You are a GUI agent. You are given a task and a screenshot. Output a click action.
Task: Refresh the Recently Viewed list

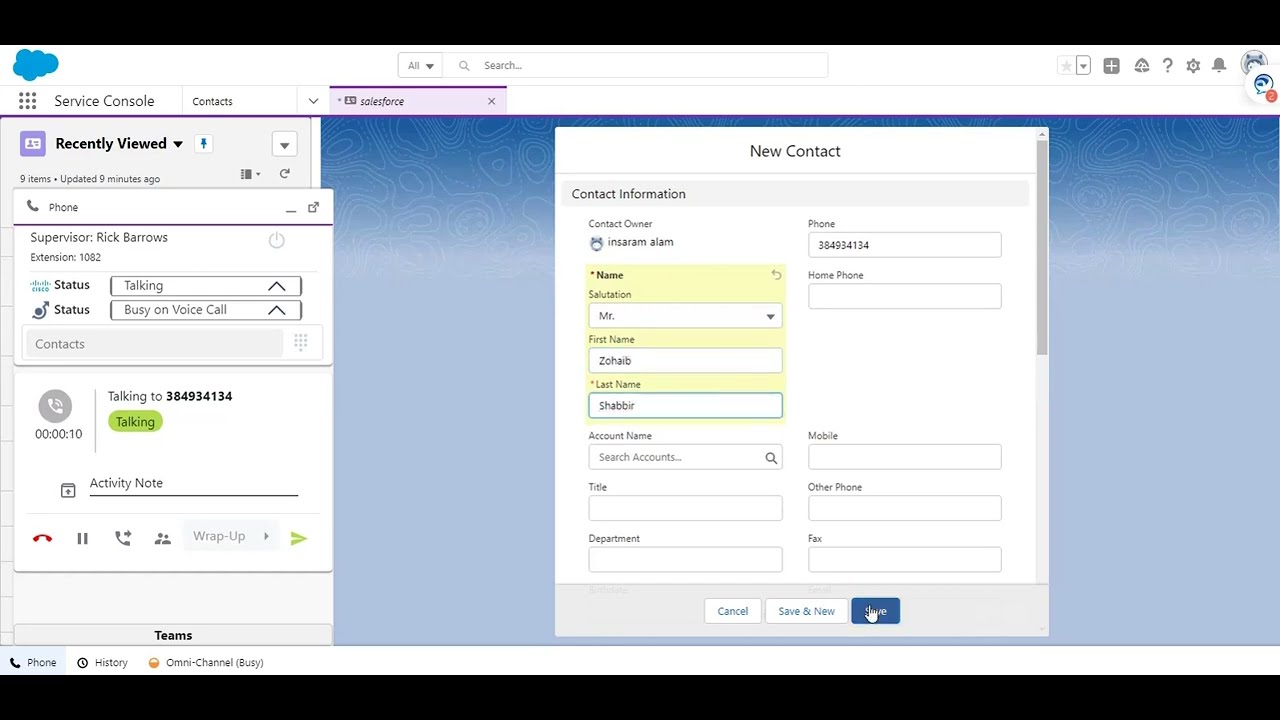pyautogui.click(x=284, y=174)
